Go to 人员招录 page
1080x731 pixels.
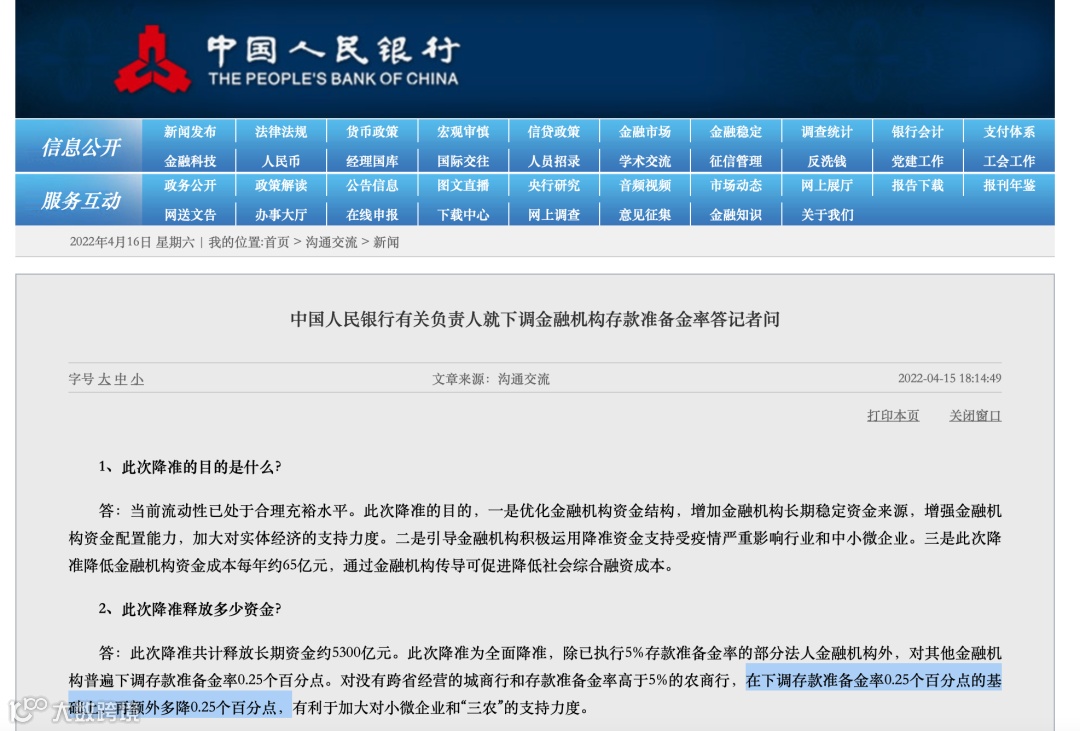point(554,161)
